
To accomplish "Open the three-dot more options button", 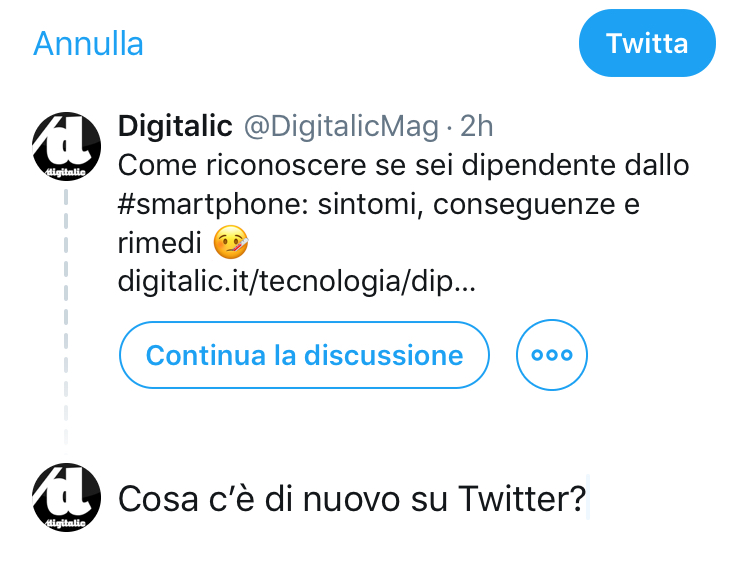I will pyautogui.click(x=551, y=355).
